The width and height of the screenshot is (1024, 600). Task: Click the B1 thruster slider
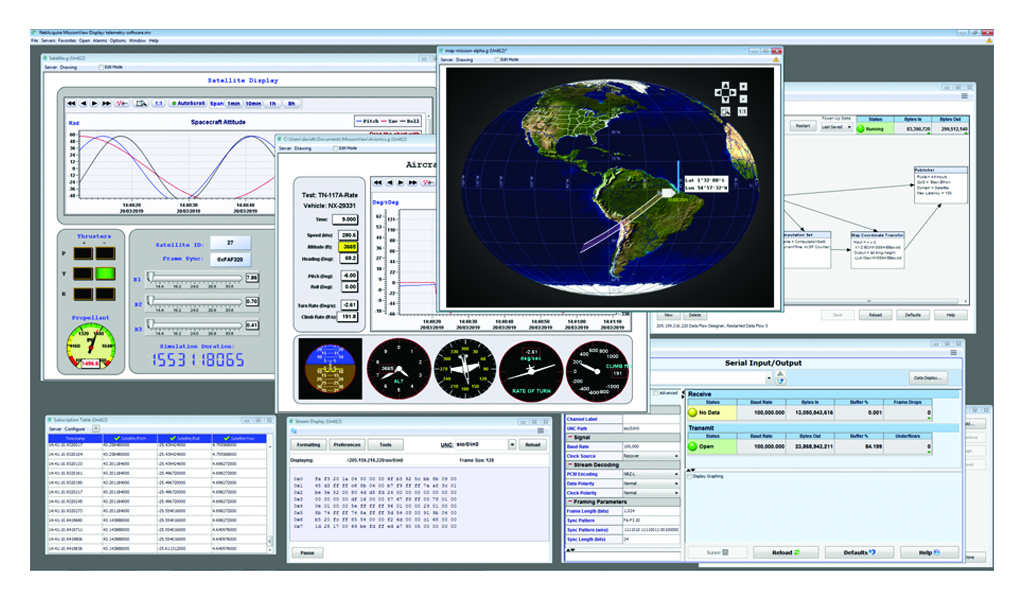[195, 277]
